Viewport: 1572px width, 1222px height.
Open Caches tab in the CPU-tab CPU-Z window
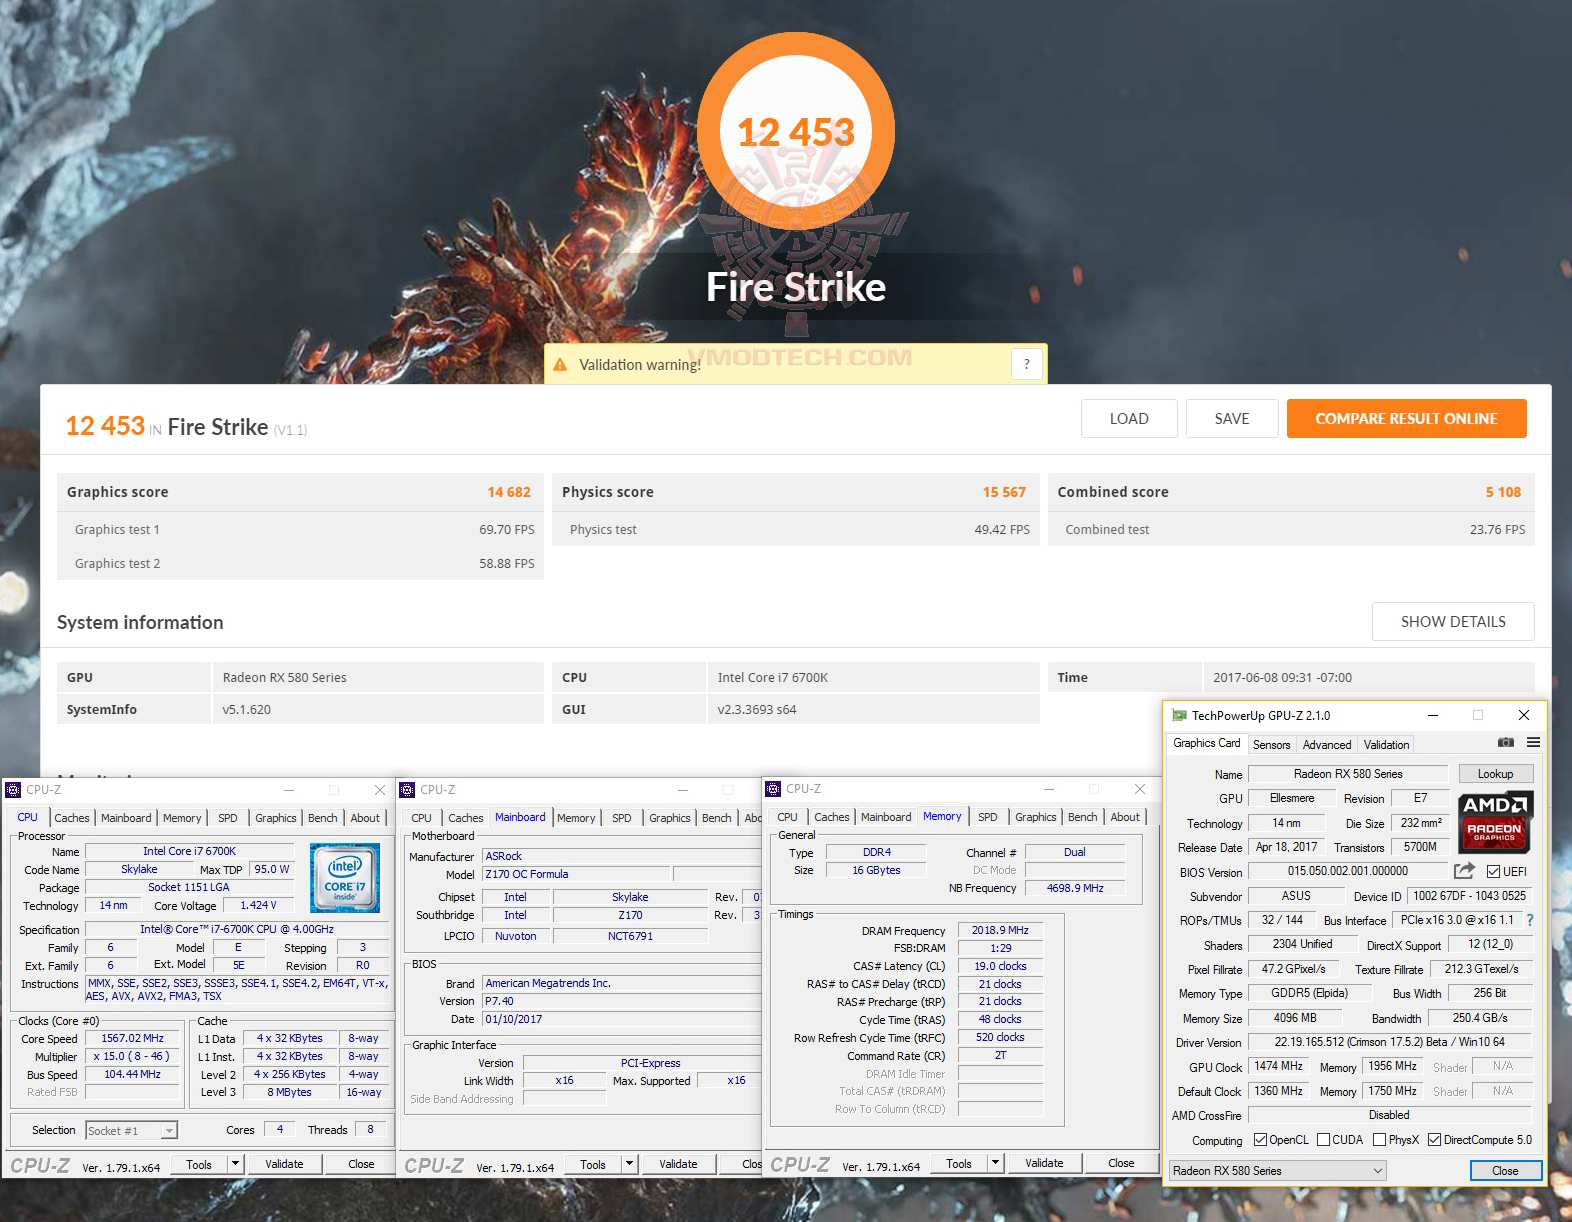click(71, 818)
